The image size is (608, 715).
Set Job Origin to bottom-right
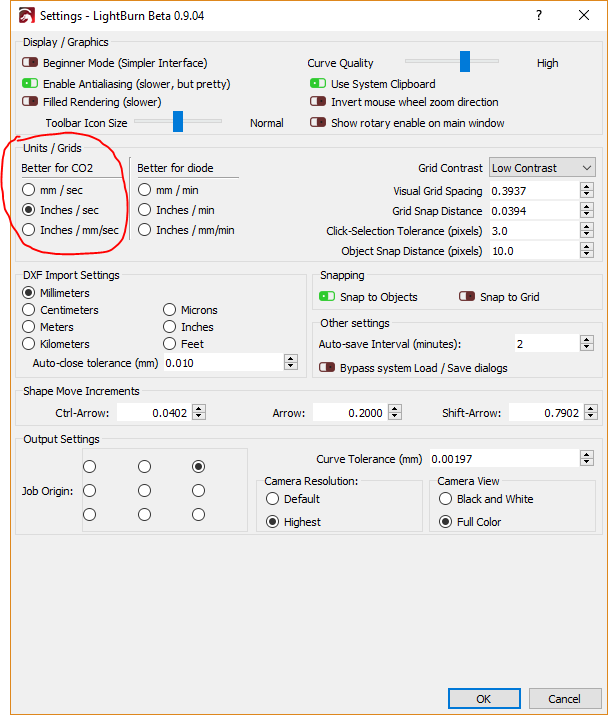click(x=198, y=514)
